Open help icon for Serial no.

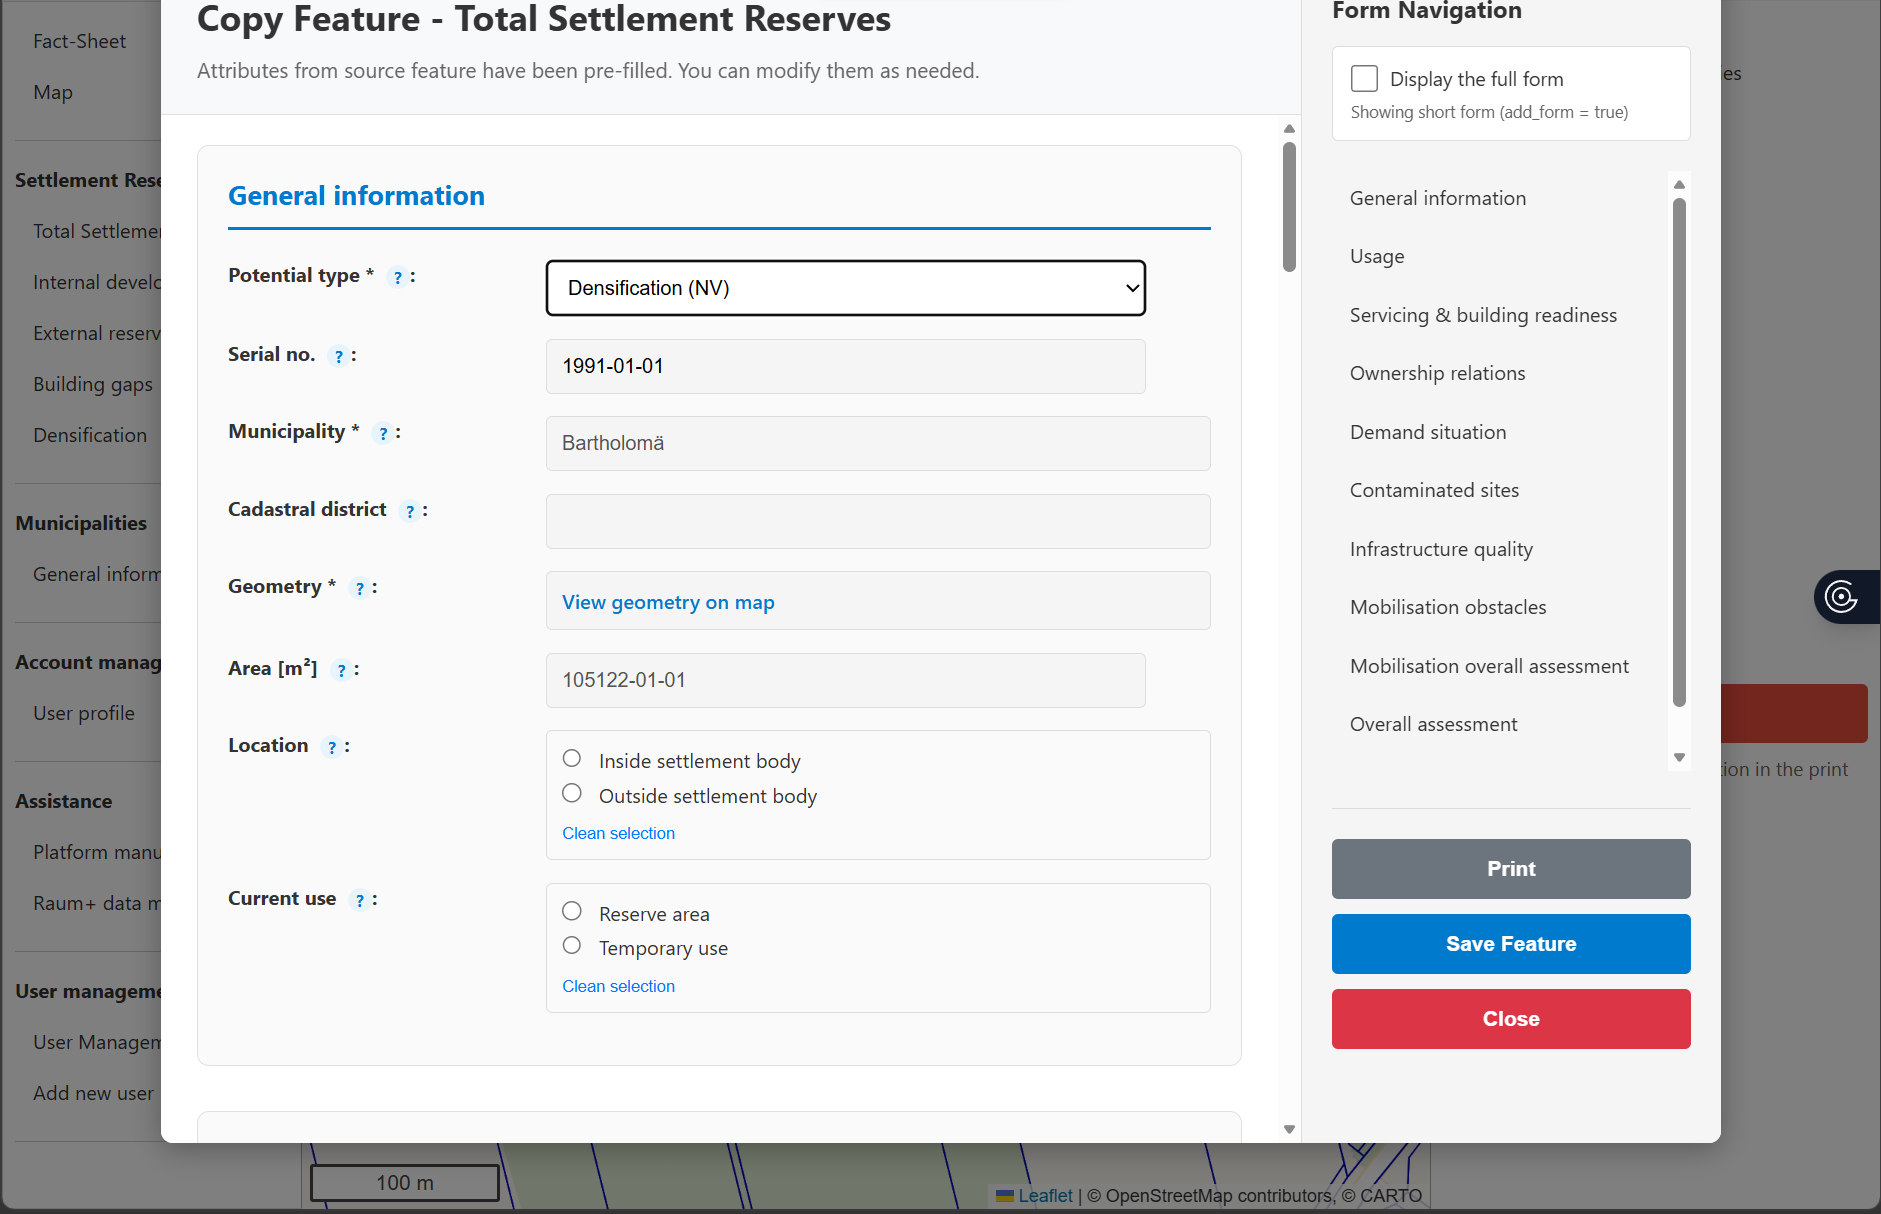339,356
